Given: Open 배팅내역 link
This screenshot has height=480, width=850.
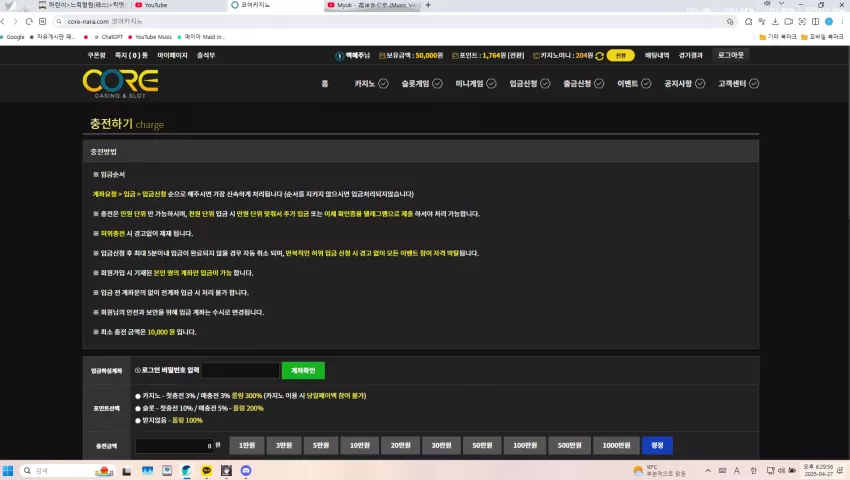Looking at the screenshot, I should pyautogui.click(x=656, y=55).
